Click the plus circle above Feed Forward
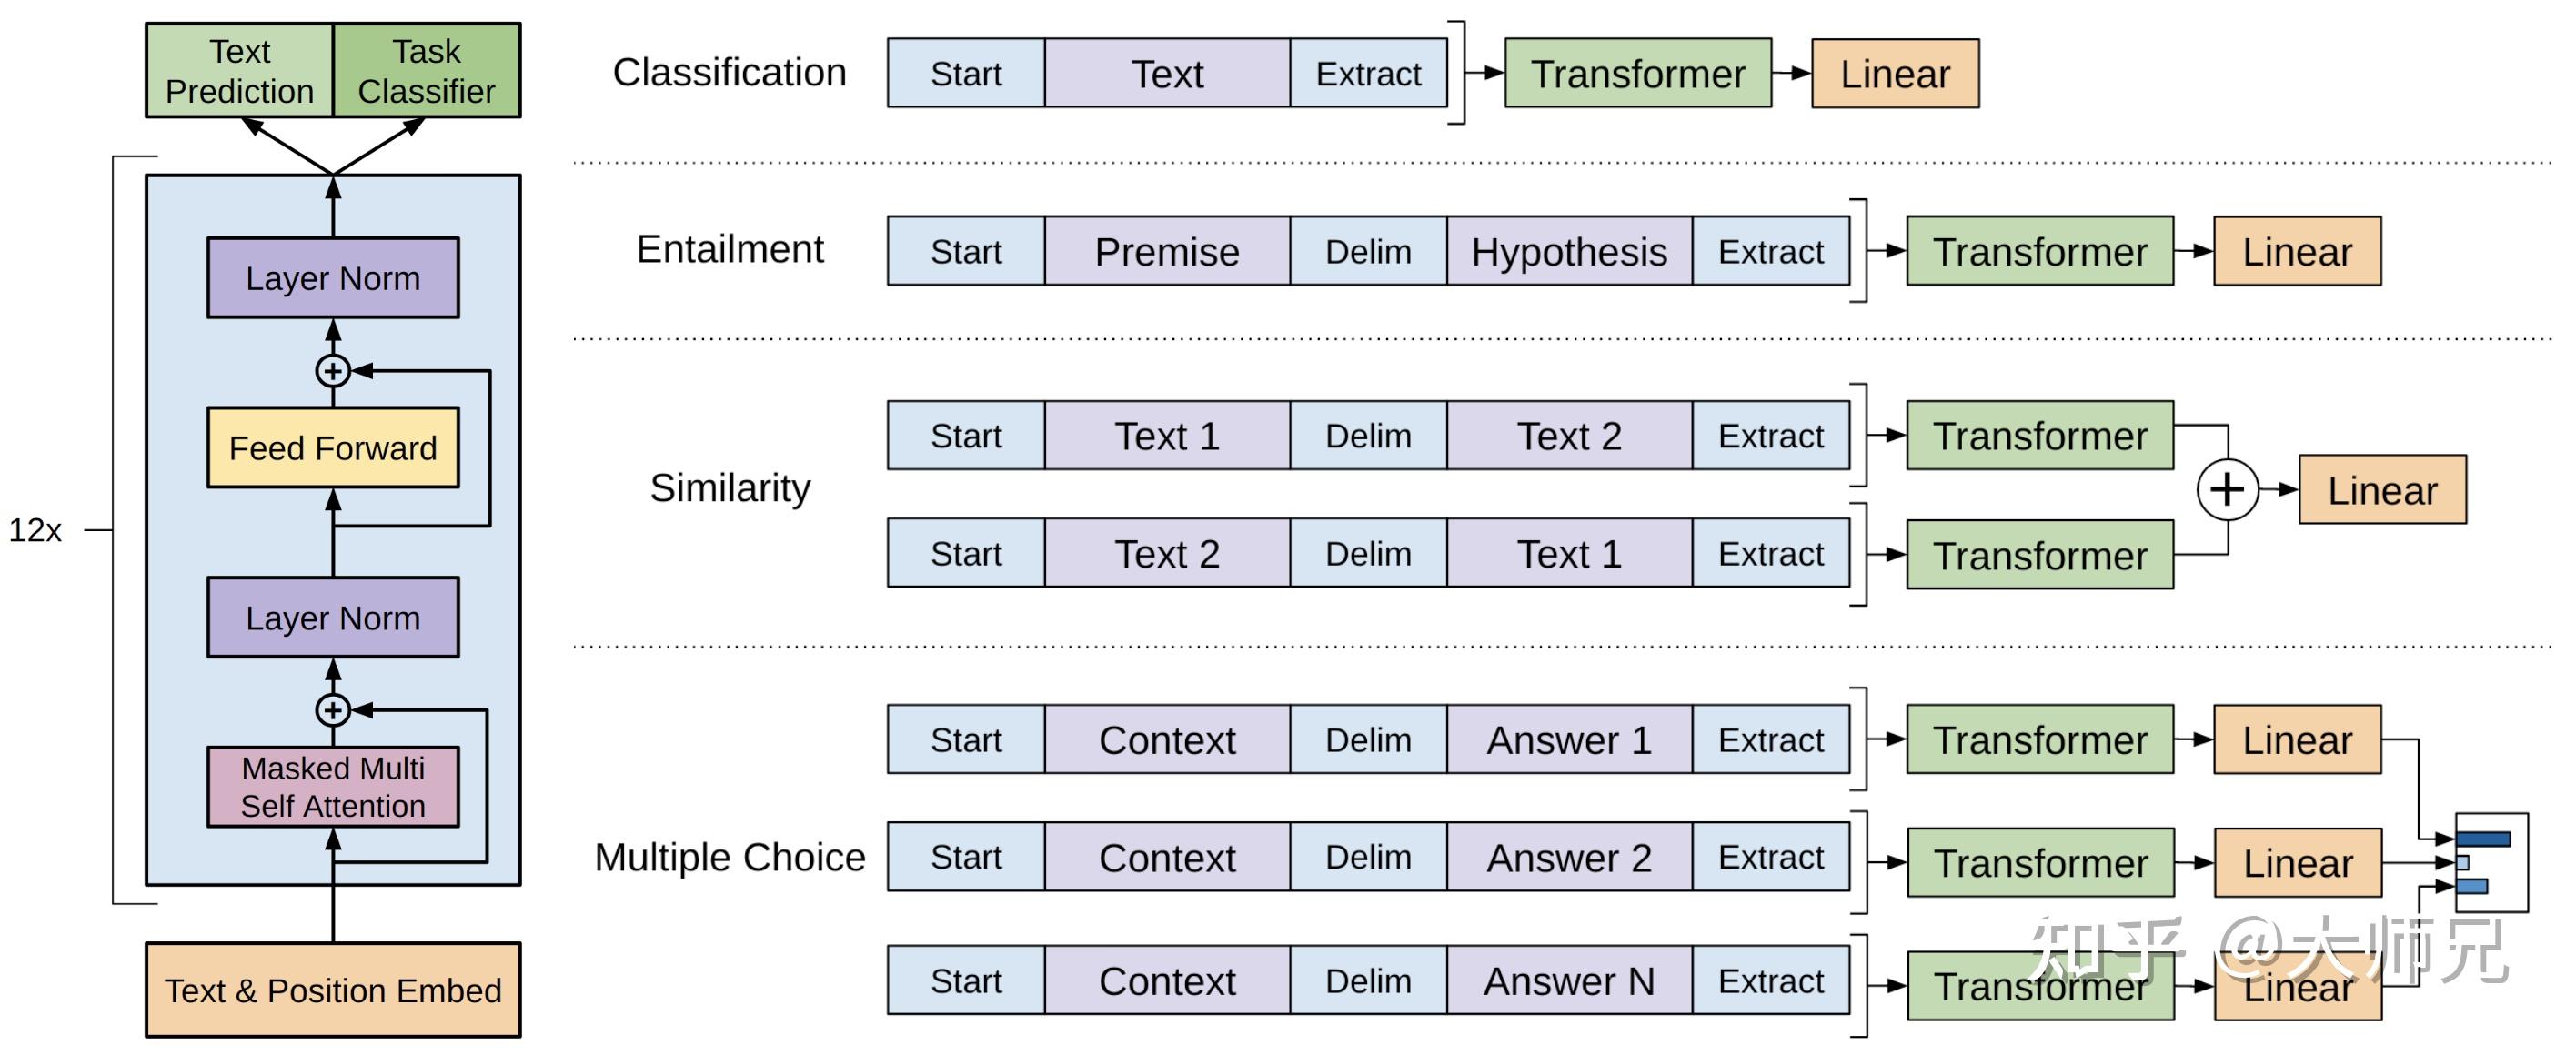2576x1055 pixels. pos(333,371)
